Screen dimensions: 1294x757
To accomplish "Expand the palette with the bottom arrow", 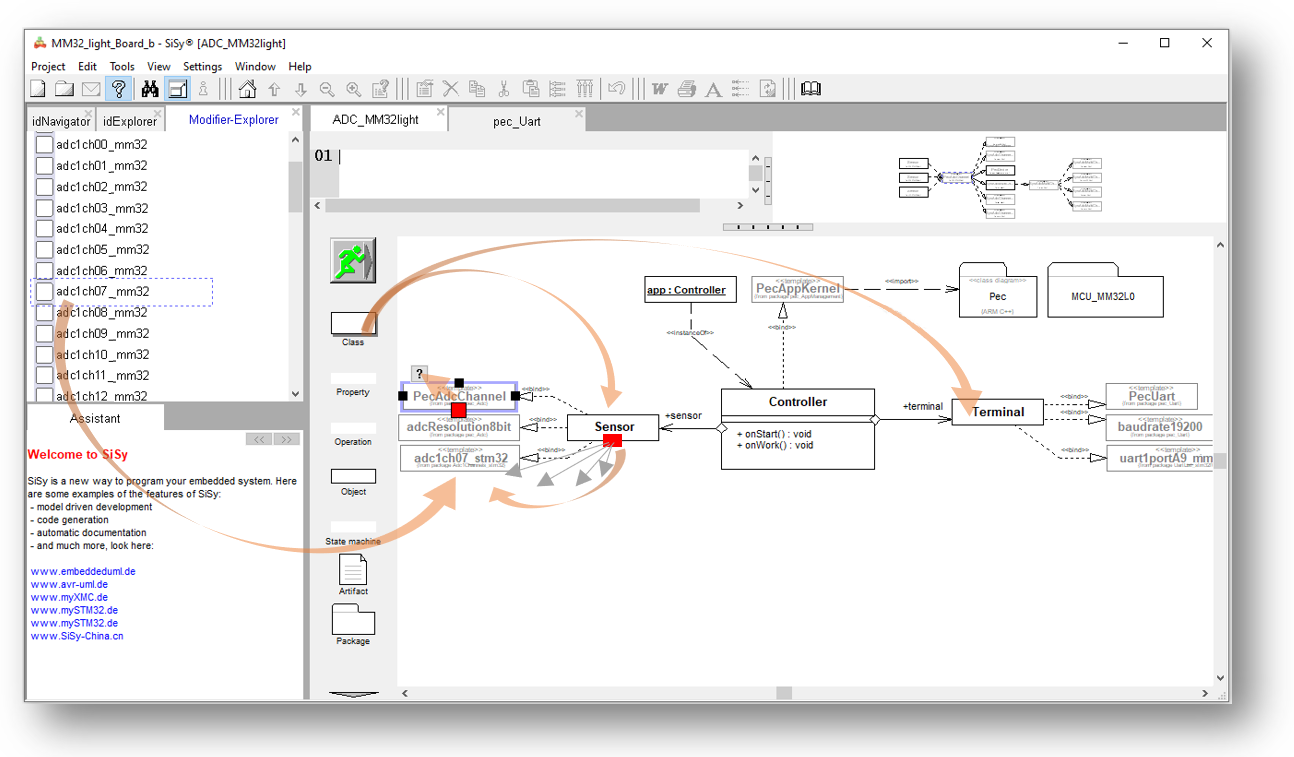I will click(353, 693).
